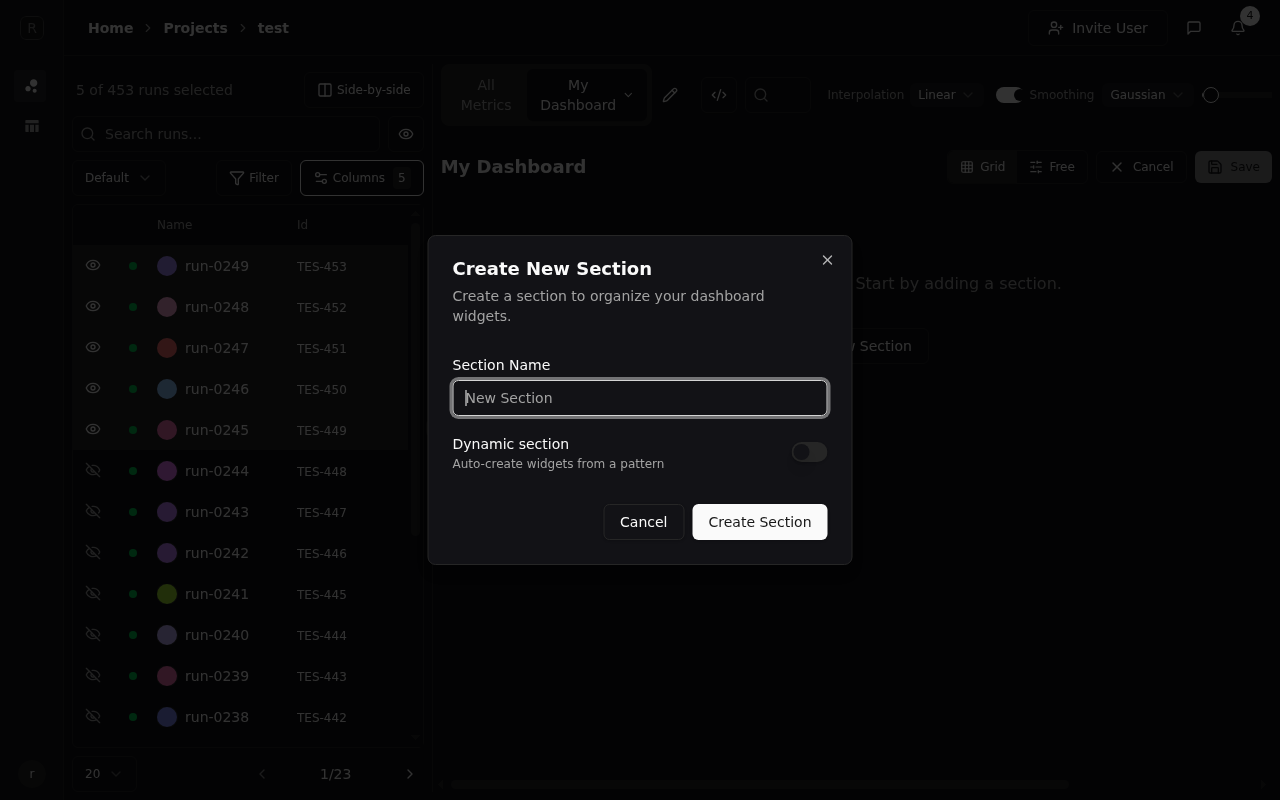Open the Gaussian smoothing method dropdown
The height and width of the screenshot is (800, 1280).
tap(1145, 94)
